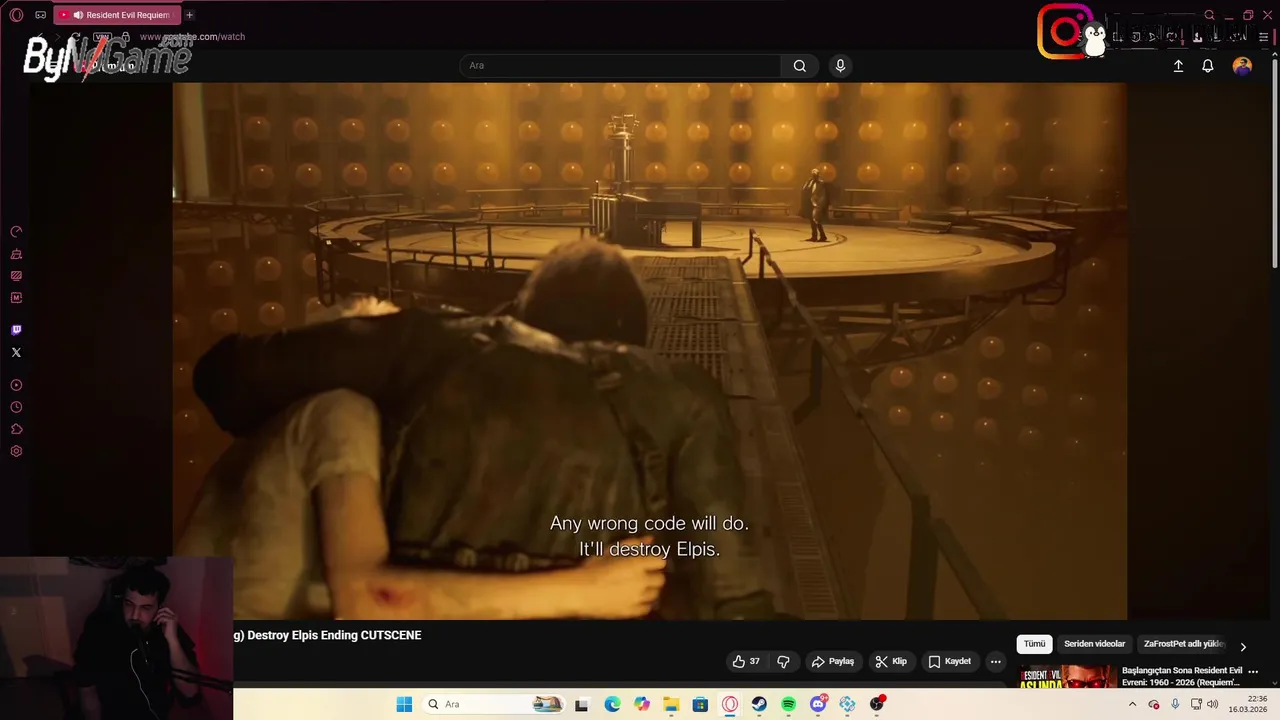The width and height of the screenshot is (1280, 720).
Task: Switch to the Resident Evil Requiem tab
Action: pyautogui.click(x=115, y=15)
